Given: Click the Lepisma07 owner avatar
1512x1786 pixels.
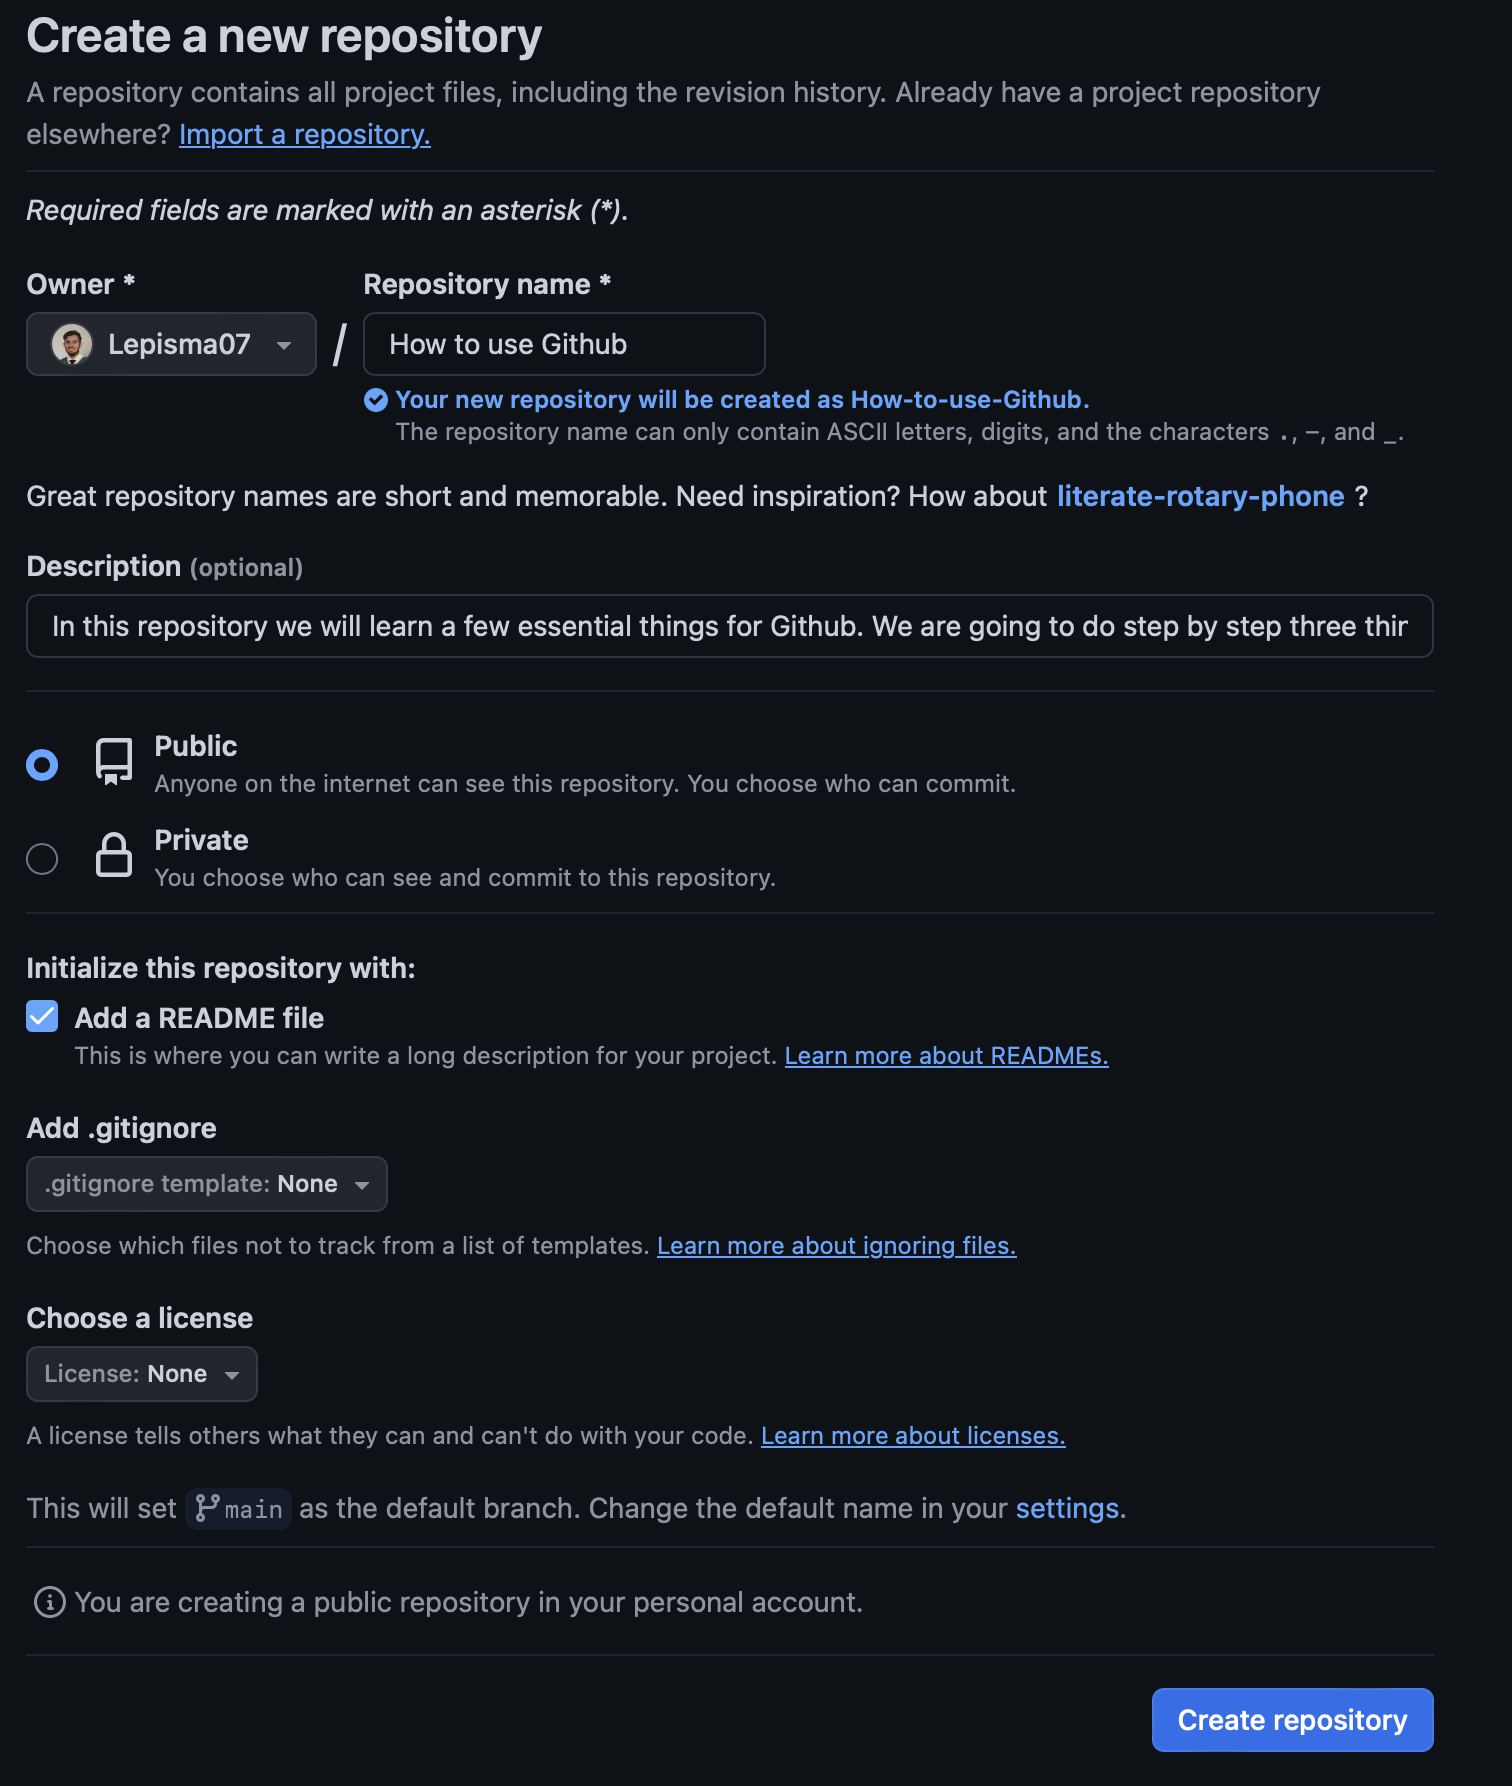Looking at the screenshot, I should 72,344.
